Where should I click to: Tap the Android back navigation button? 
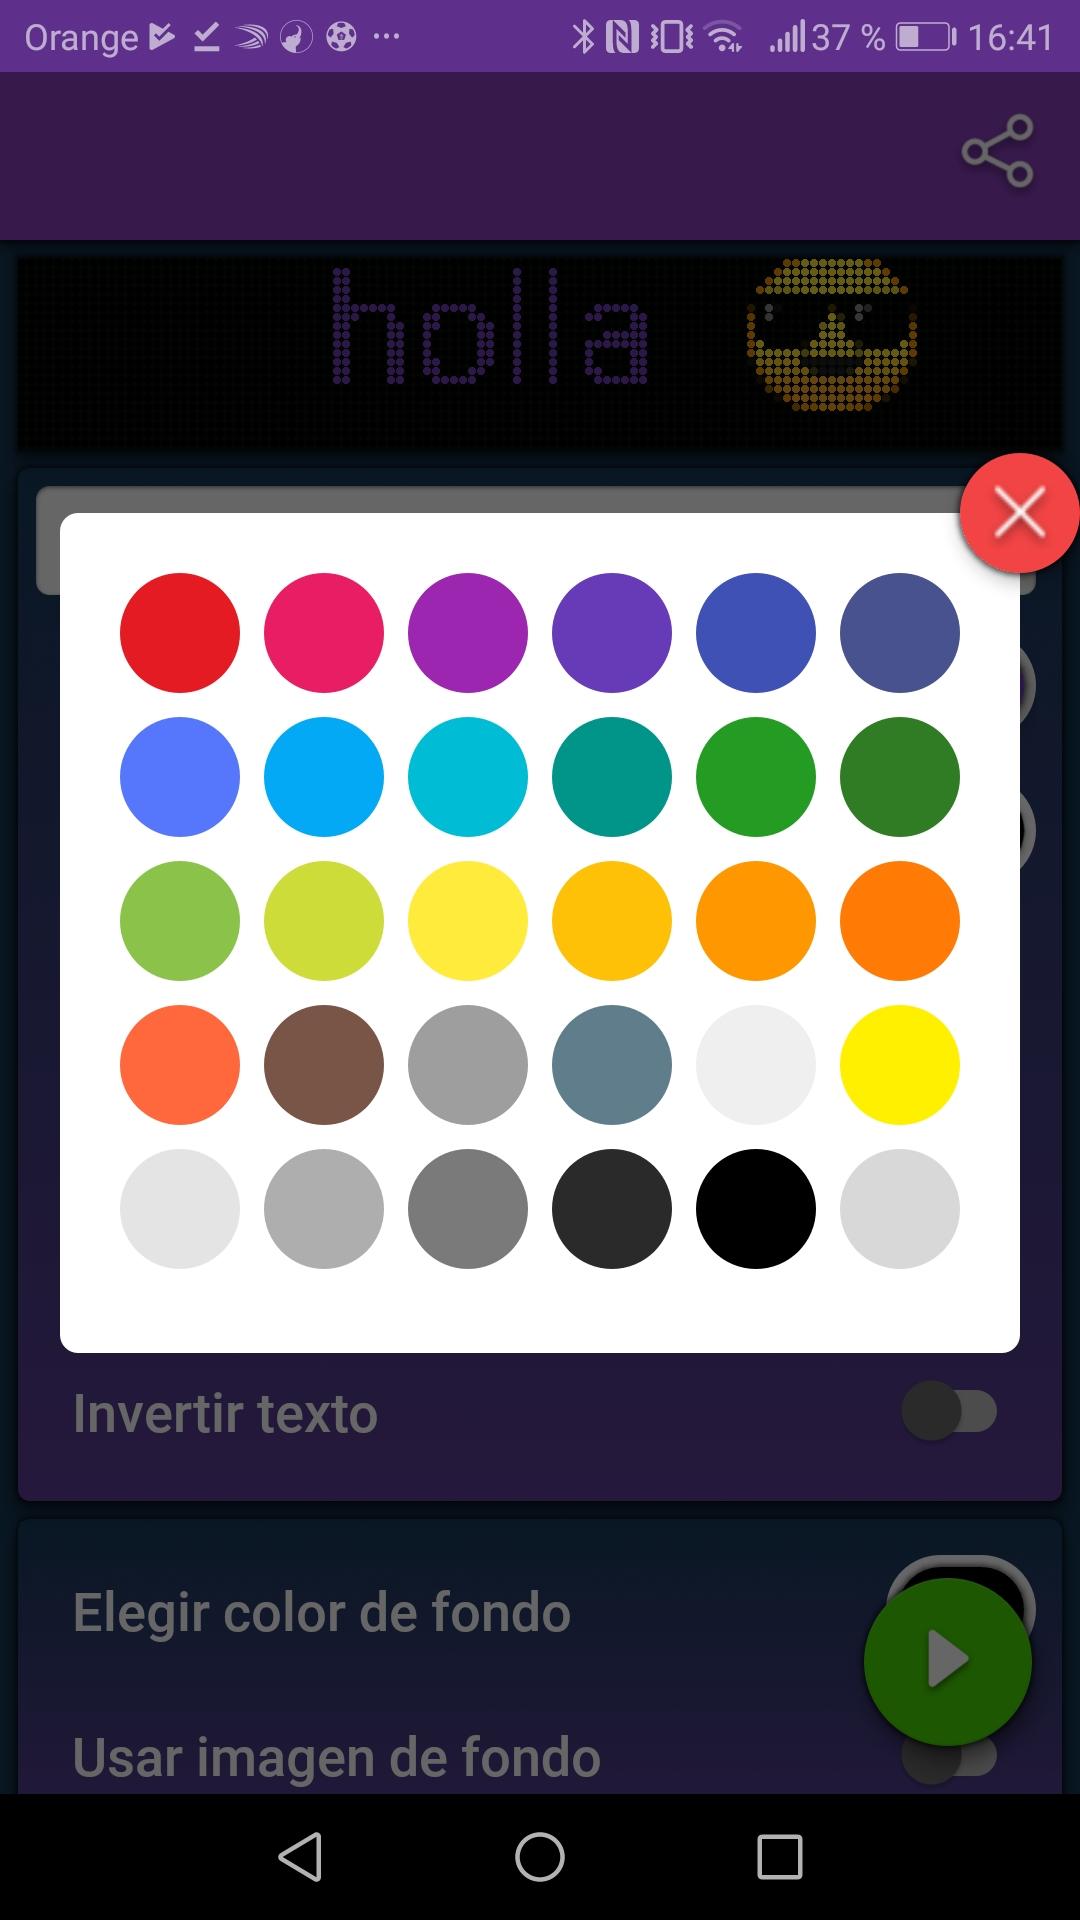coord(300,1857)
